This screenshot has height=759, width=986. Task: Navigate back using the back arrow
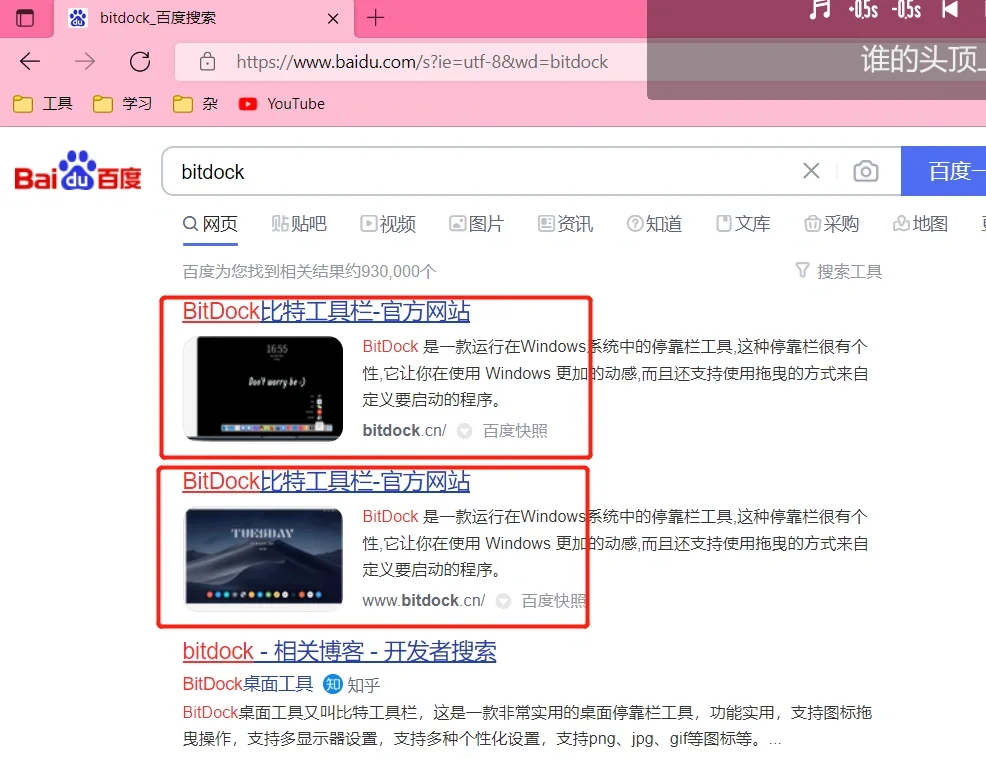(29, 61)
